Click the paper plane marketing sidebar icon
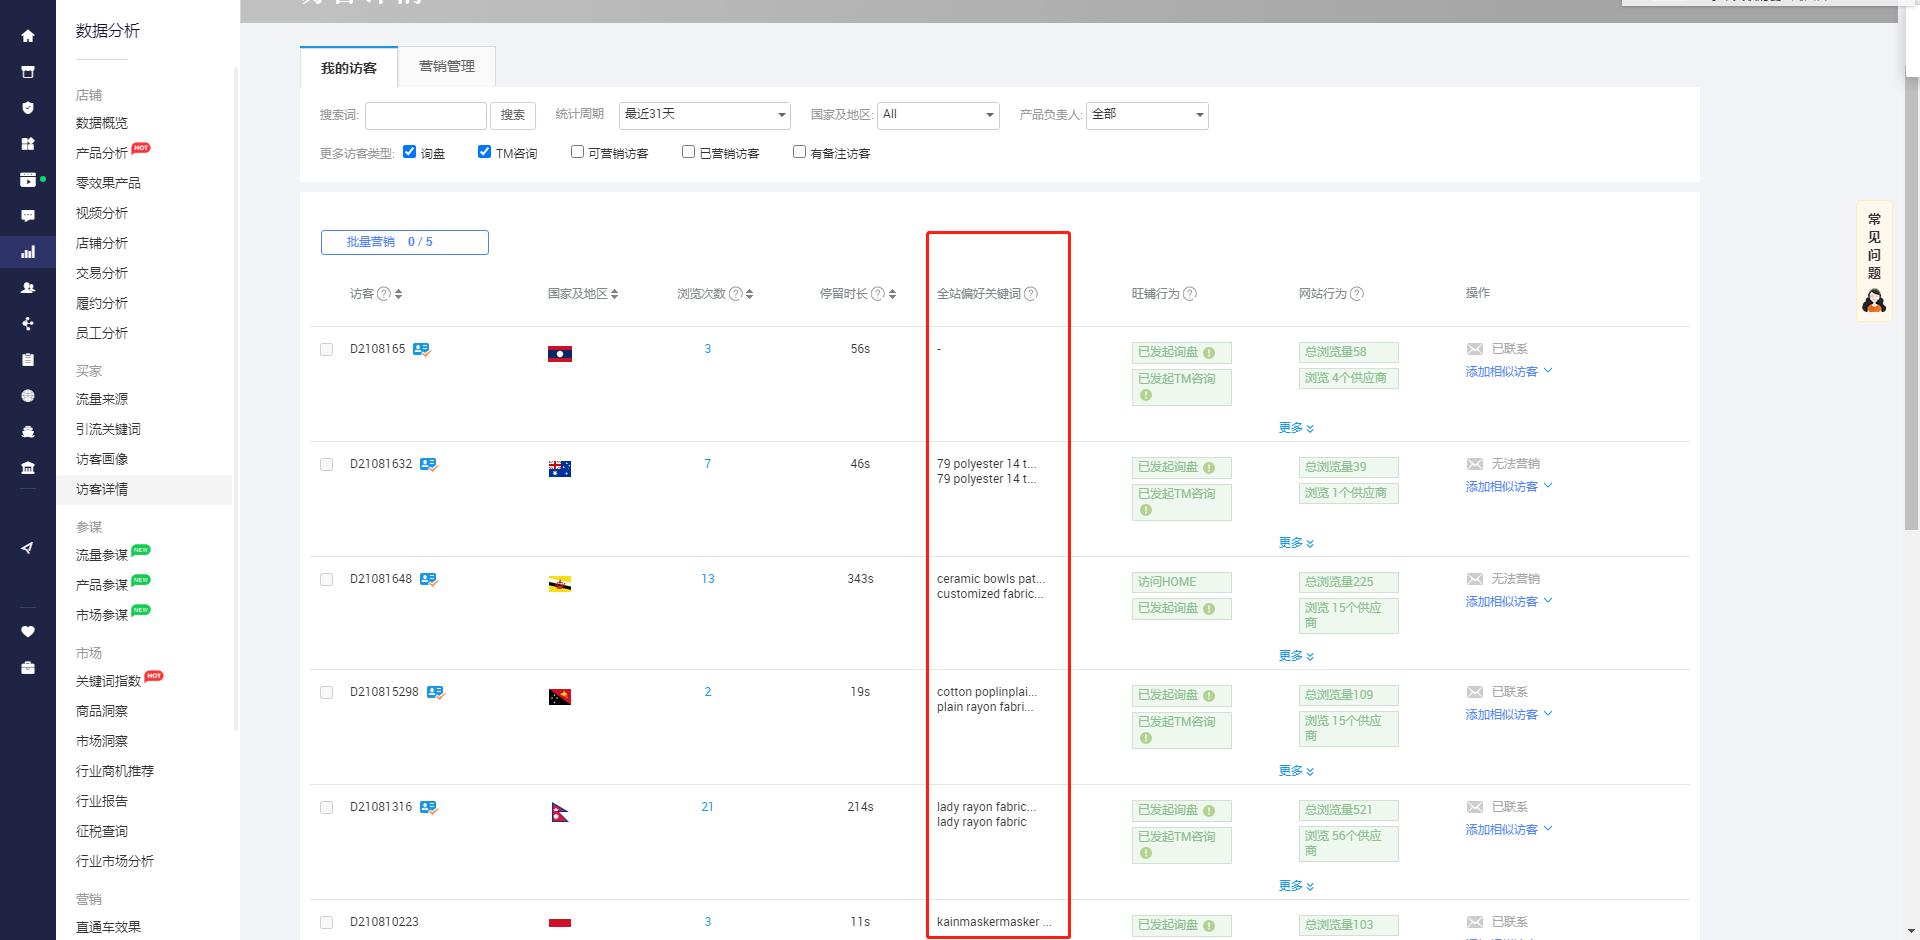Screen dimensions: 1920x940 point(28,548)
